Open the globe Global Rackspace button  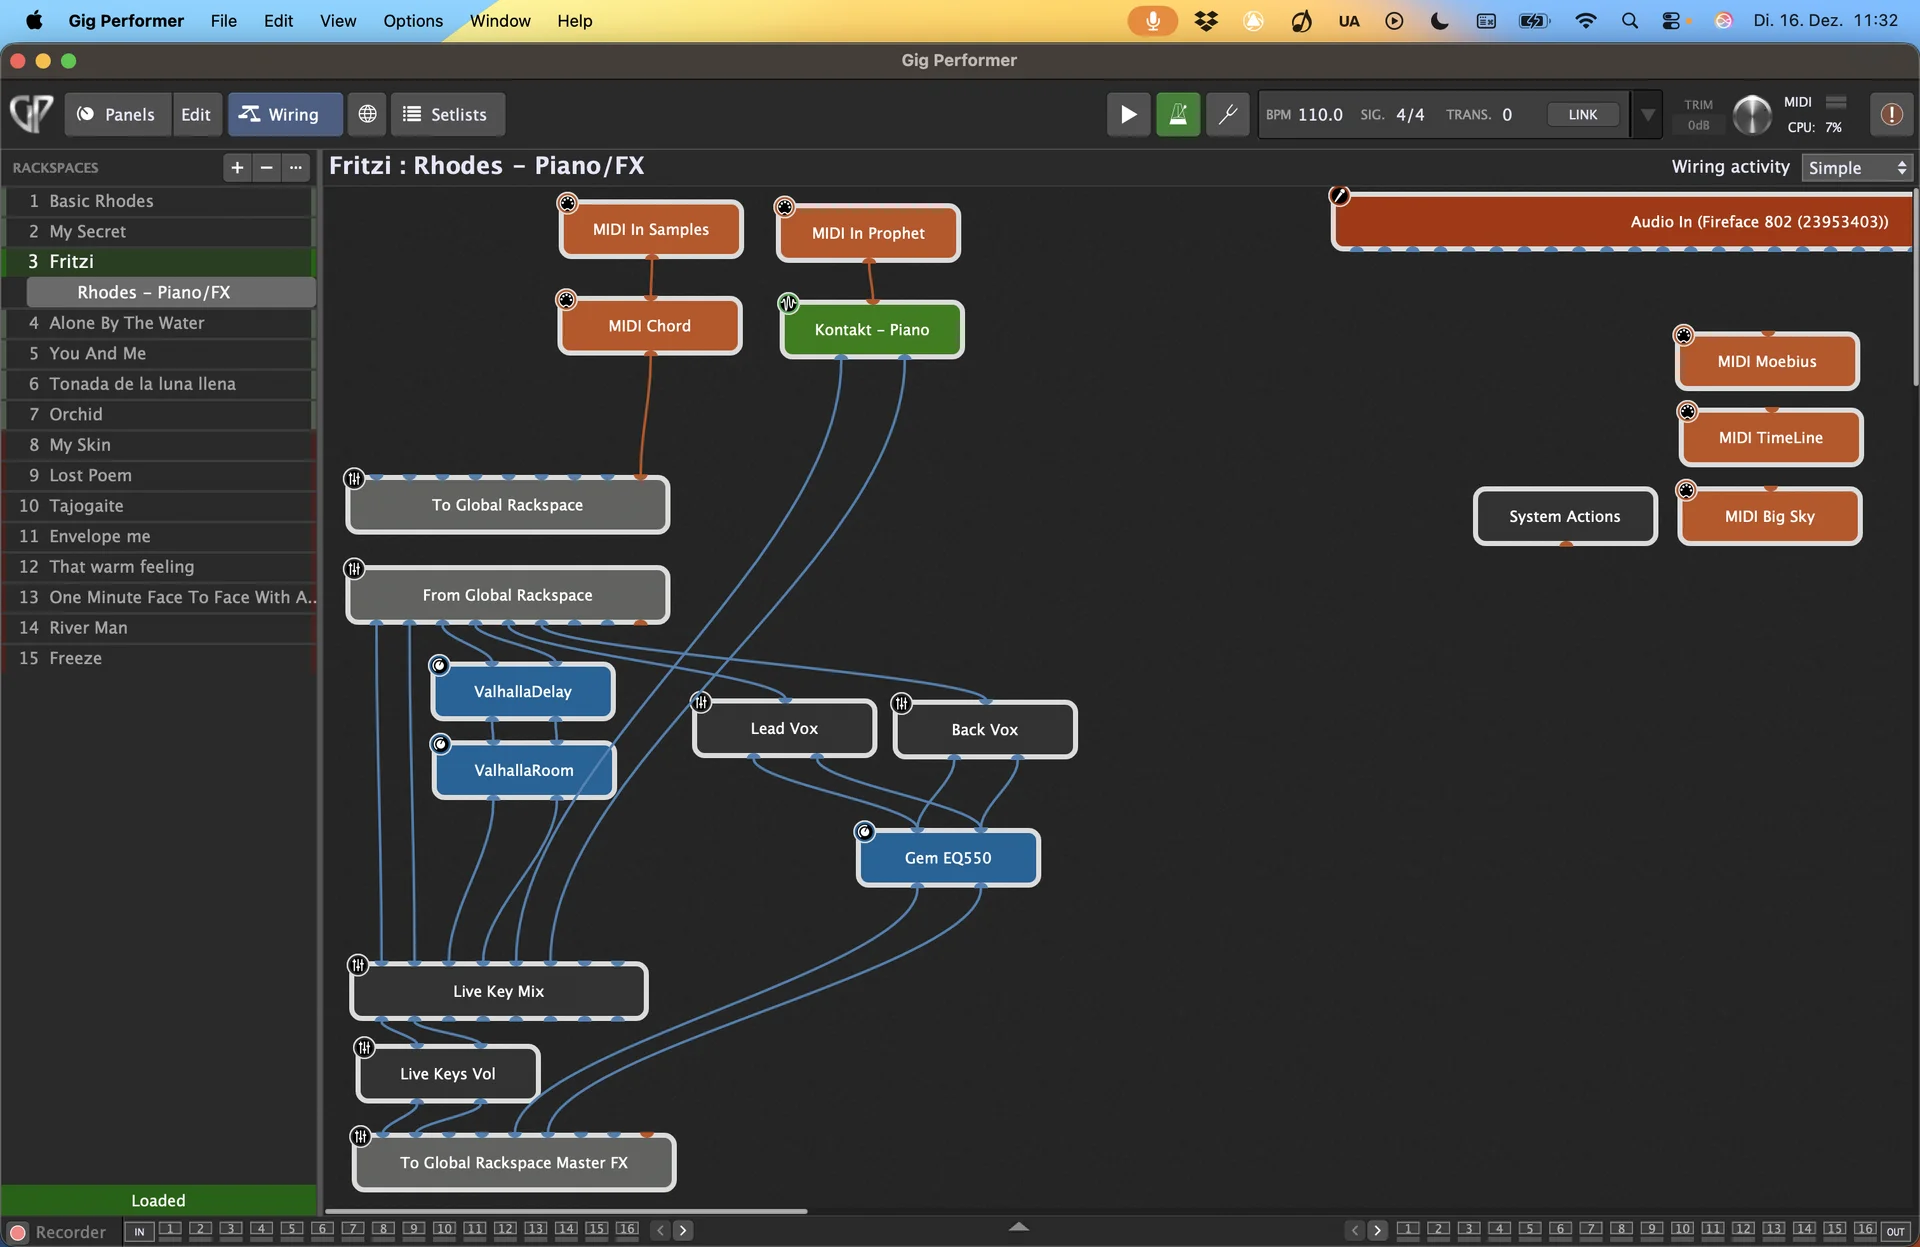tap(367, 114)
